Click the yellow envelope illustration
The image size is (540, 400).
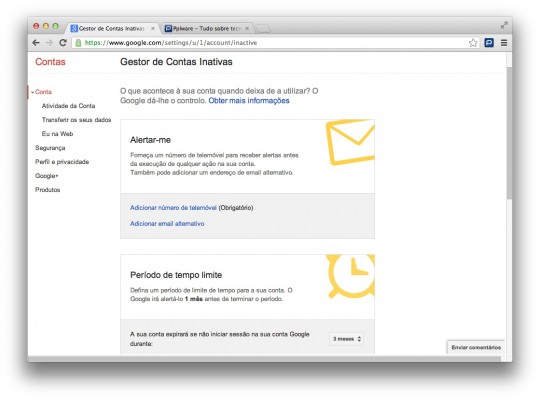350,142
